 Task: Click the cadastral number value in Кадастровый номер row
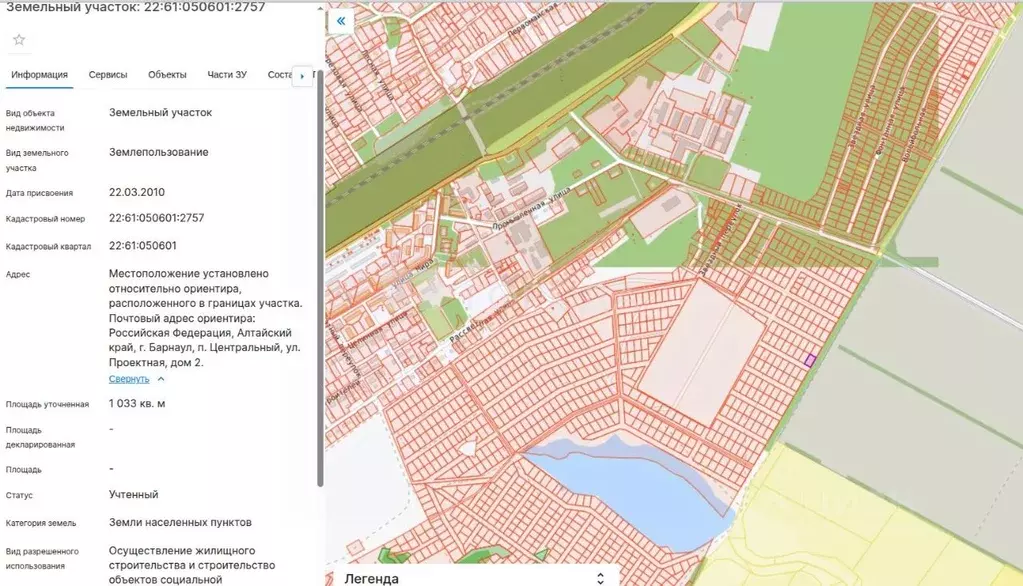[156, 218]
